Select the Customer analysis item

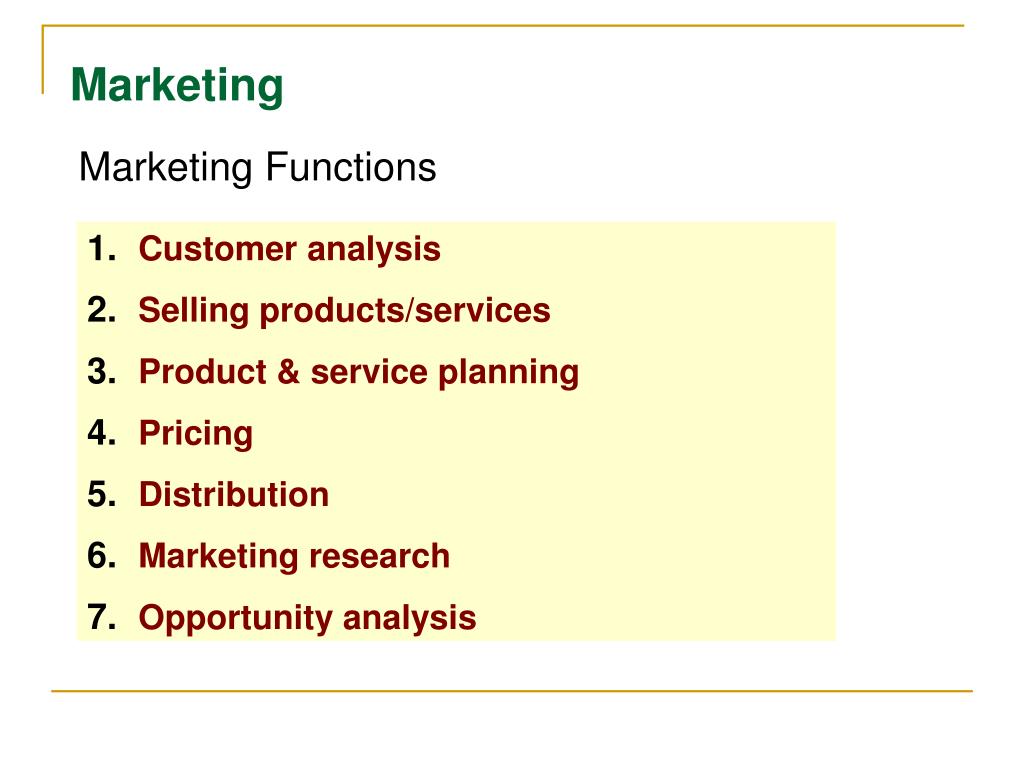point(289,249)
